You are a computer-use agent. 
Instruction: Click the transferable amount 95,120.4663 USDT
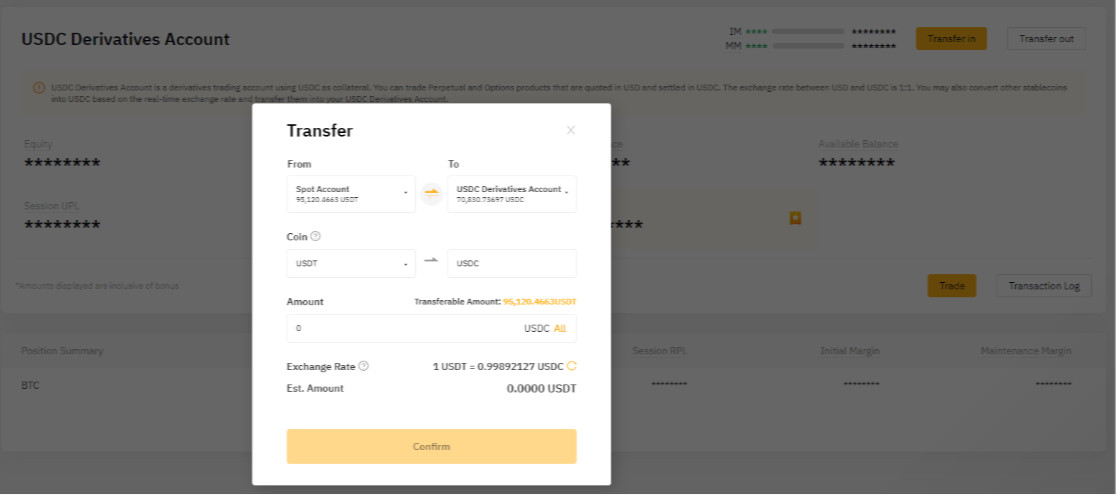click(539, 301)
